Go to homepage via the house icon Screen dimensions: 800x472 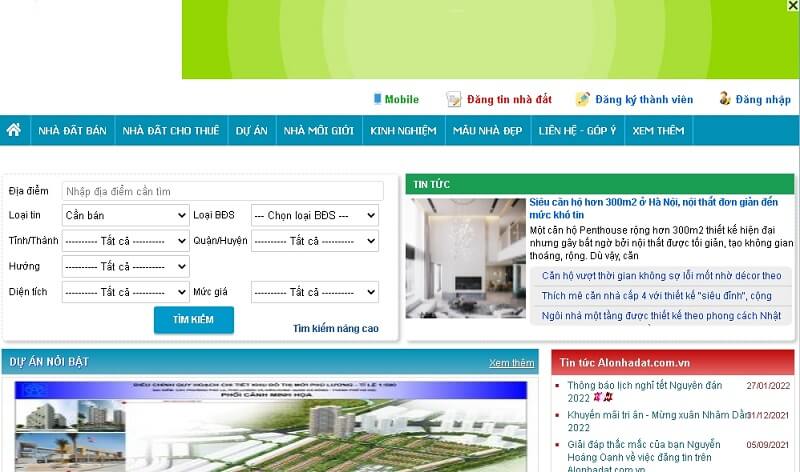click(14, 130)
